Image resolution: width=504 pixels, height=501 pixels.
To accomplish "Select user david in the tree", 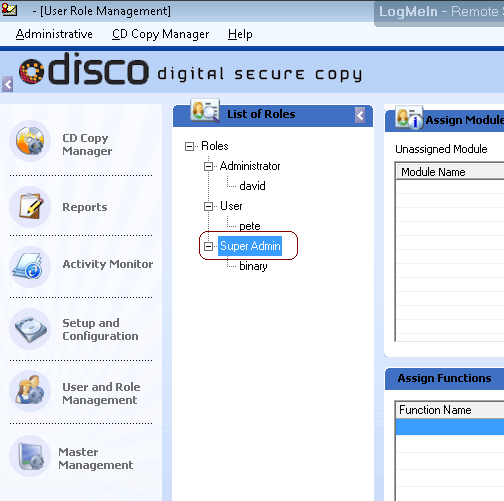I will click(252, 186).
